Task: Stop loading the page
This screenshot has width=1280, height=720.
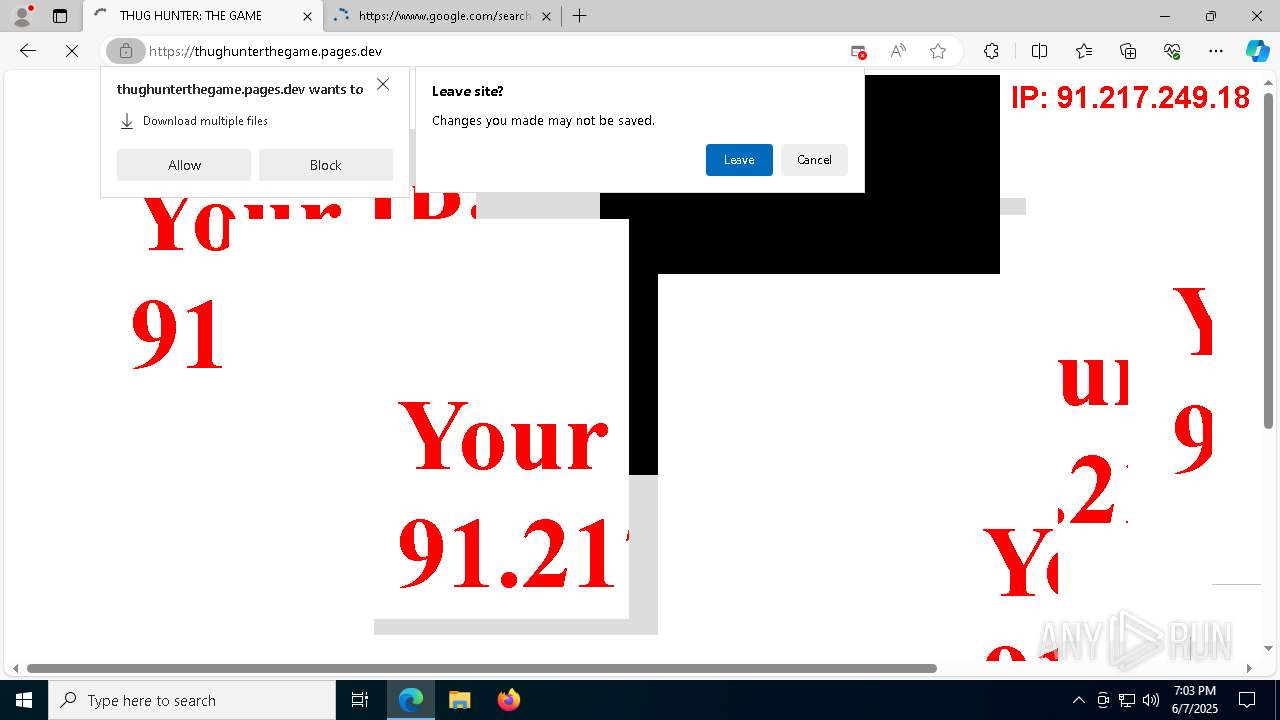Action: [x=72, y=51]
